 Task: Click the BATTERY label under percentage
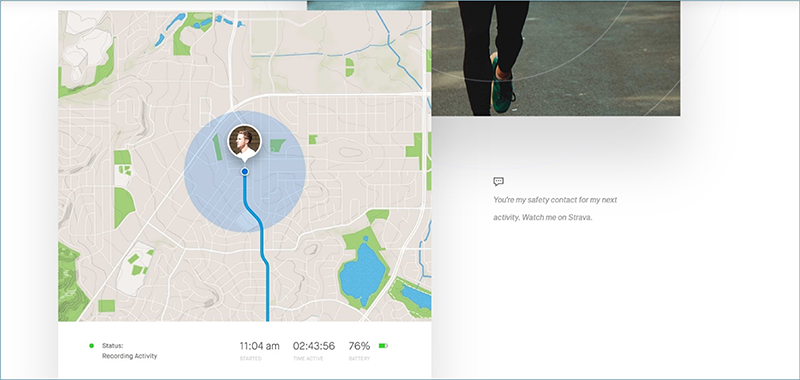click(359, 359)
